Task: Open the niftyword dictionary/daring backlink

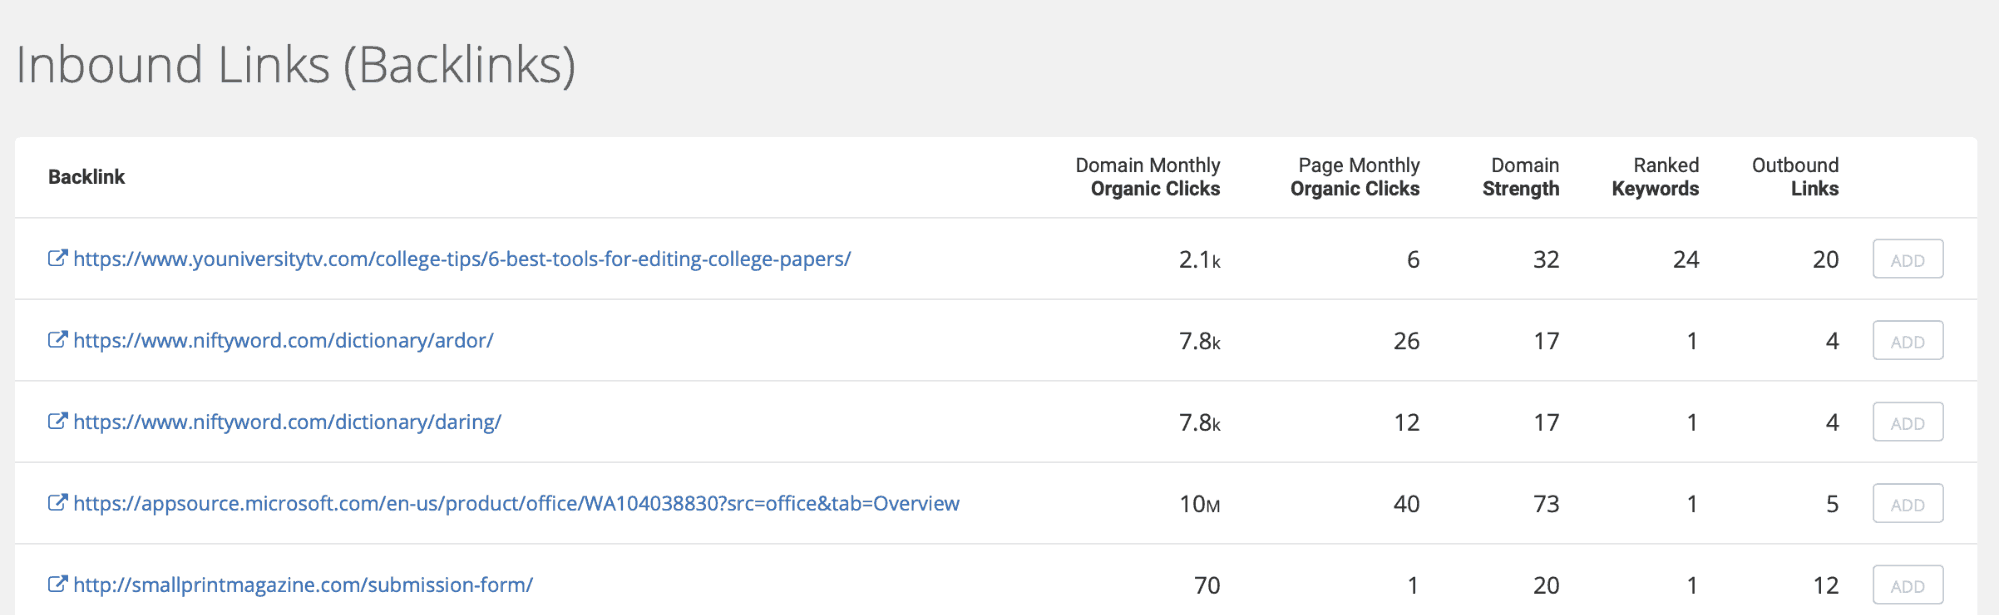Action: click(287, 422)
